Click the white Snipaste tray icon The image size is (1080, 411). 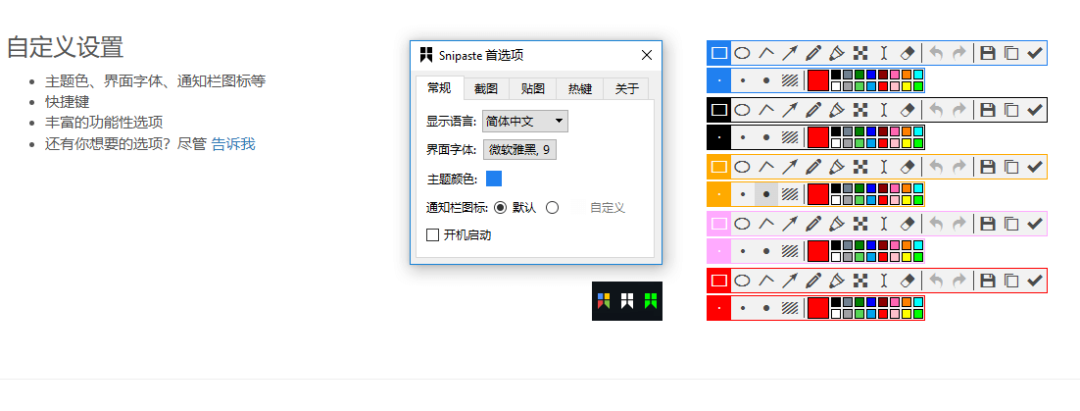click(x=627, y=301)
